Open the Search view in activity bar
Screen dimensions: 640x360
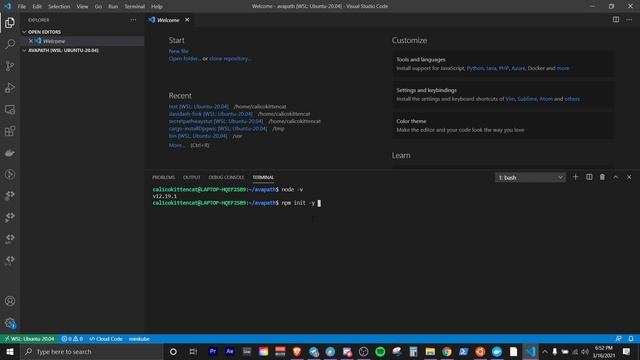coord(10,44)
